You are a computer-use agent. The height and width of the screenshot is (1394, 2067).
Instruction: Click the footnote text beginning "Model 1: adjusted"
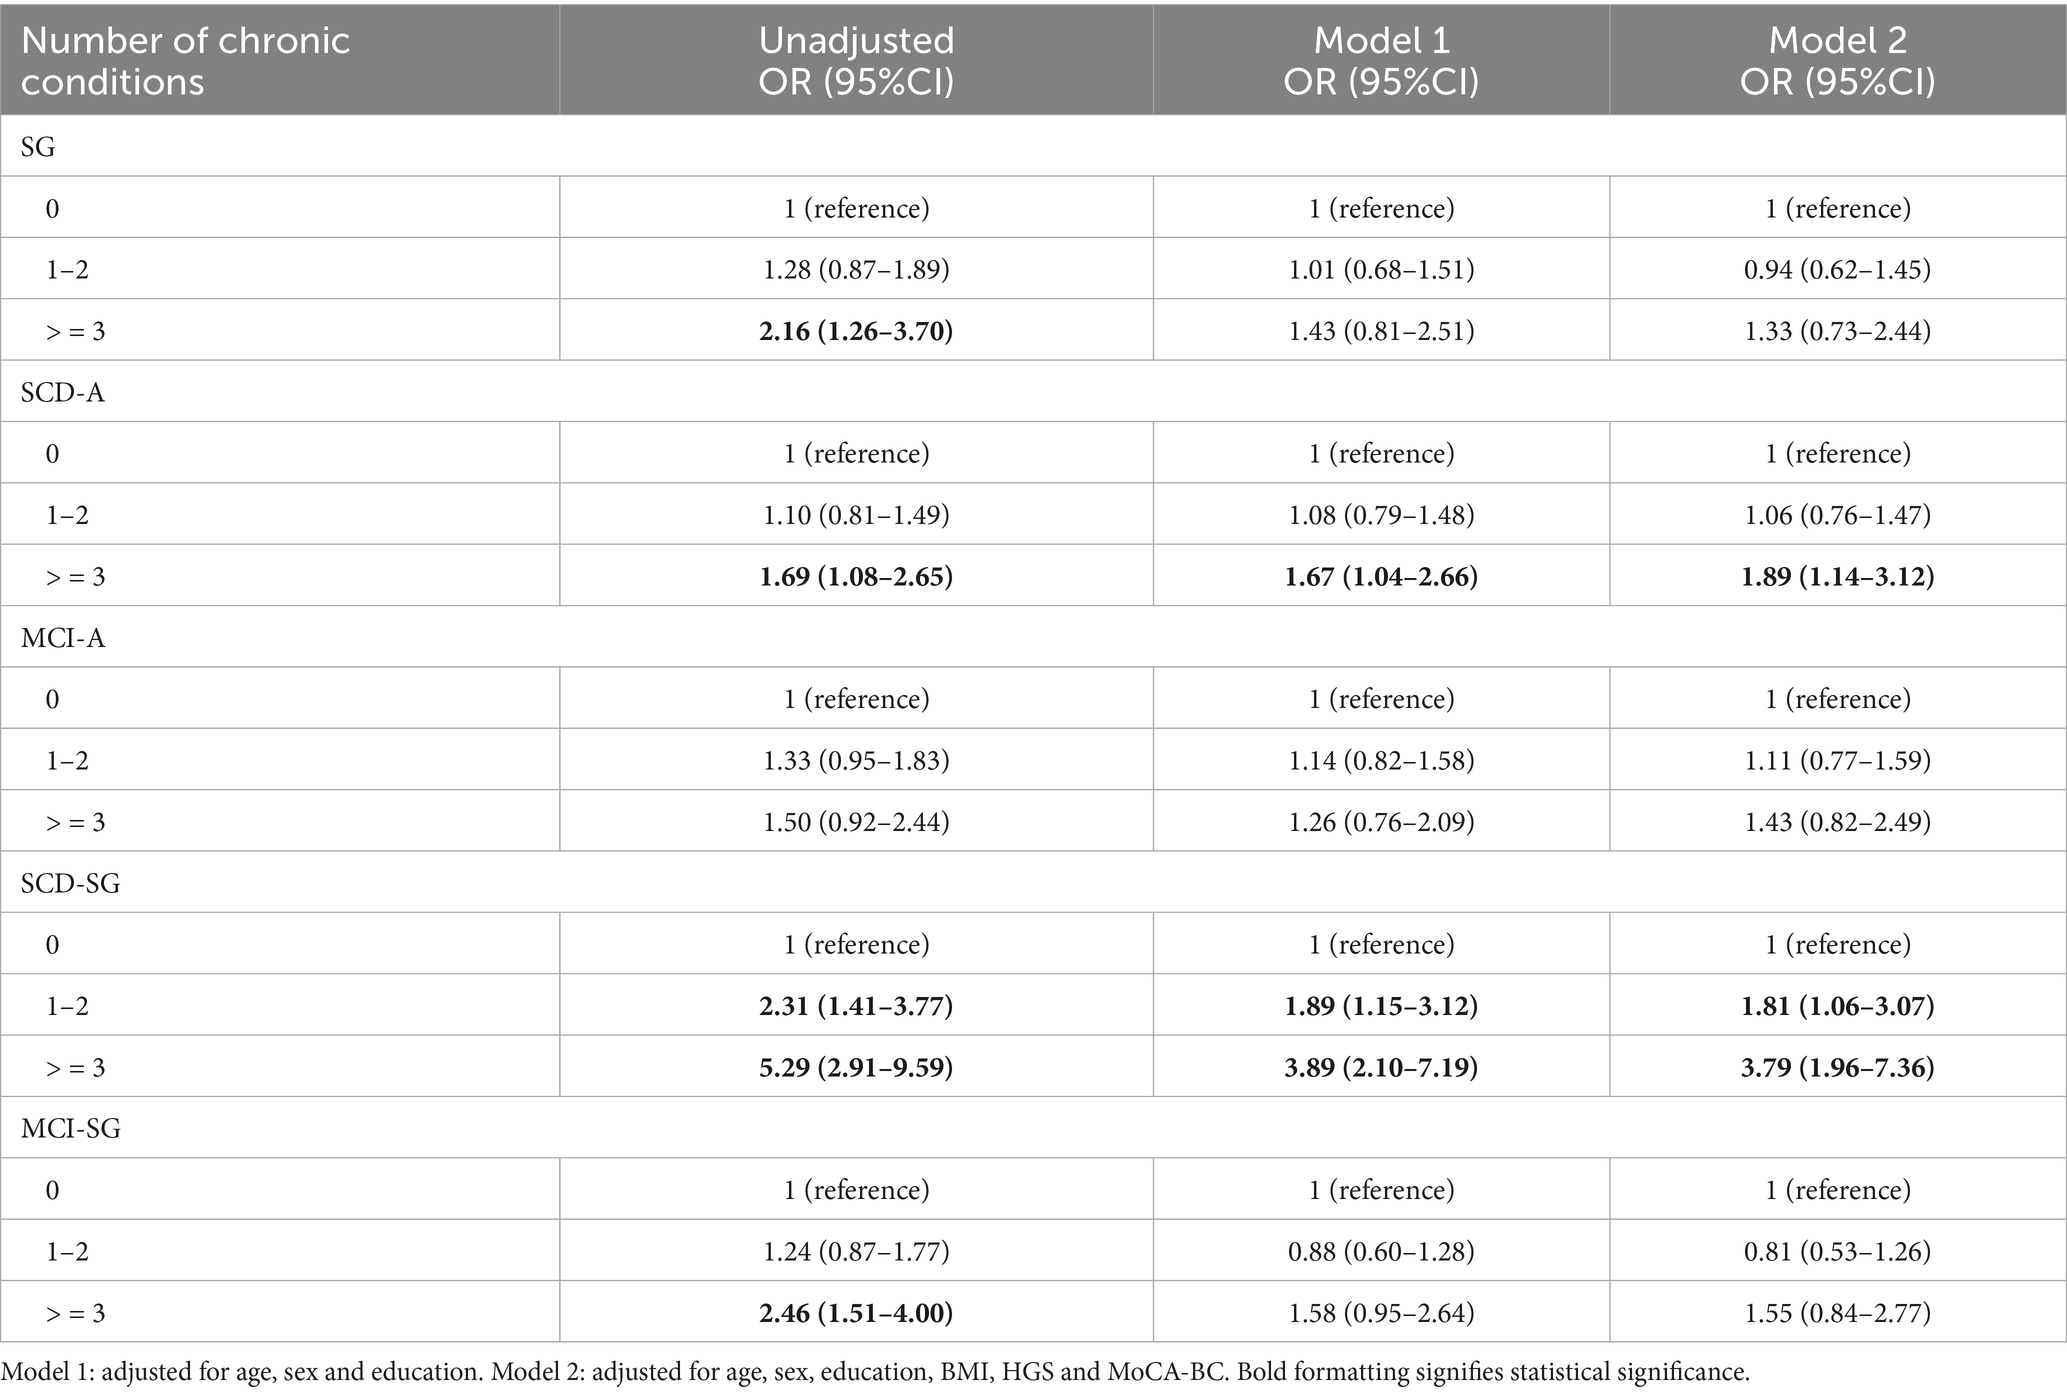(875, 1372)
